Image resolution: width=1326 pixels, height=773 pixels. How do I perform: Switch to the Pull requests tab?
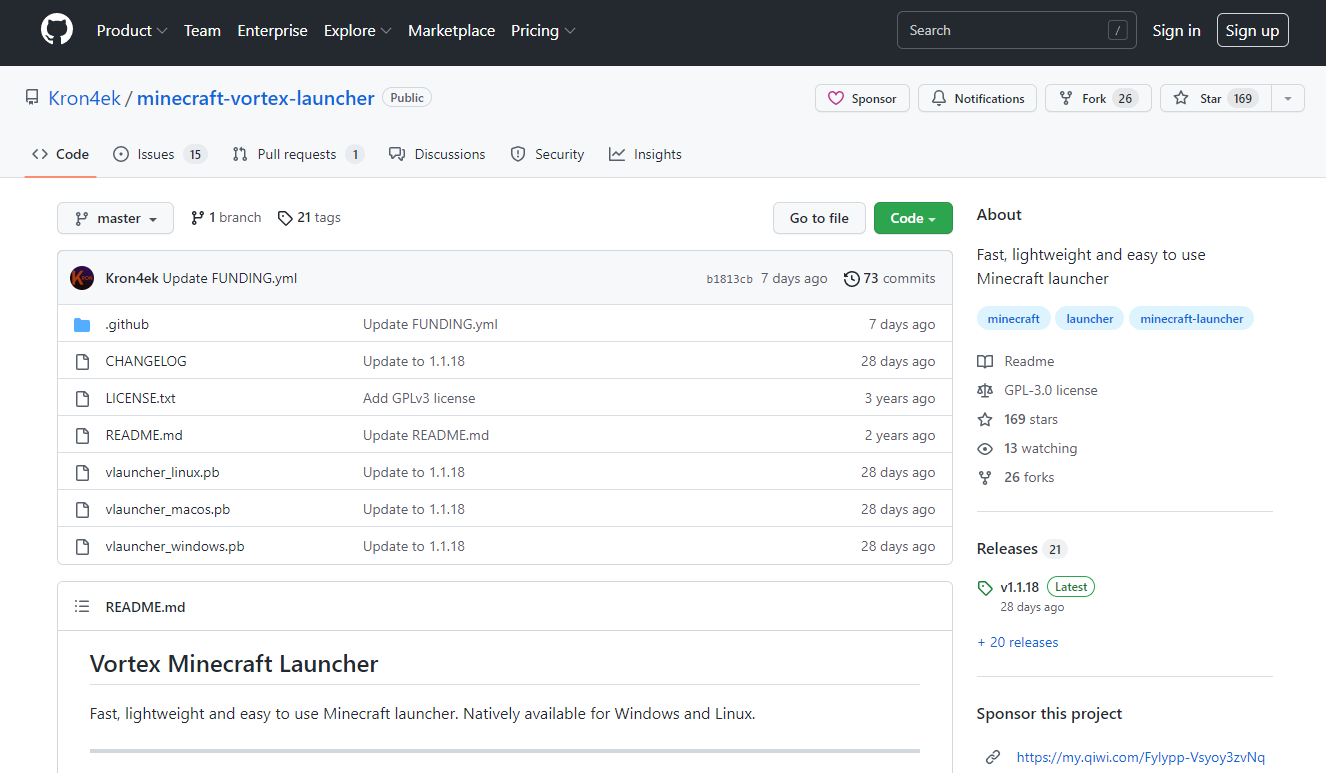point(298,154)
